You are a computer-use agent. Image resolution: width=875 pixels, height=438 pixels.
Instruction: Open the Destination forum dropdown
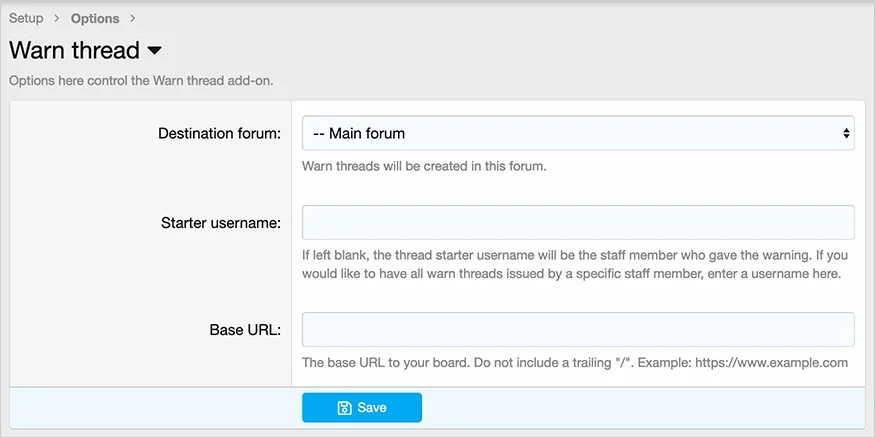click(x=577, y=133)
